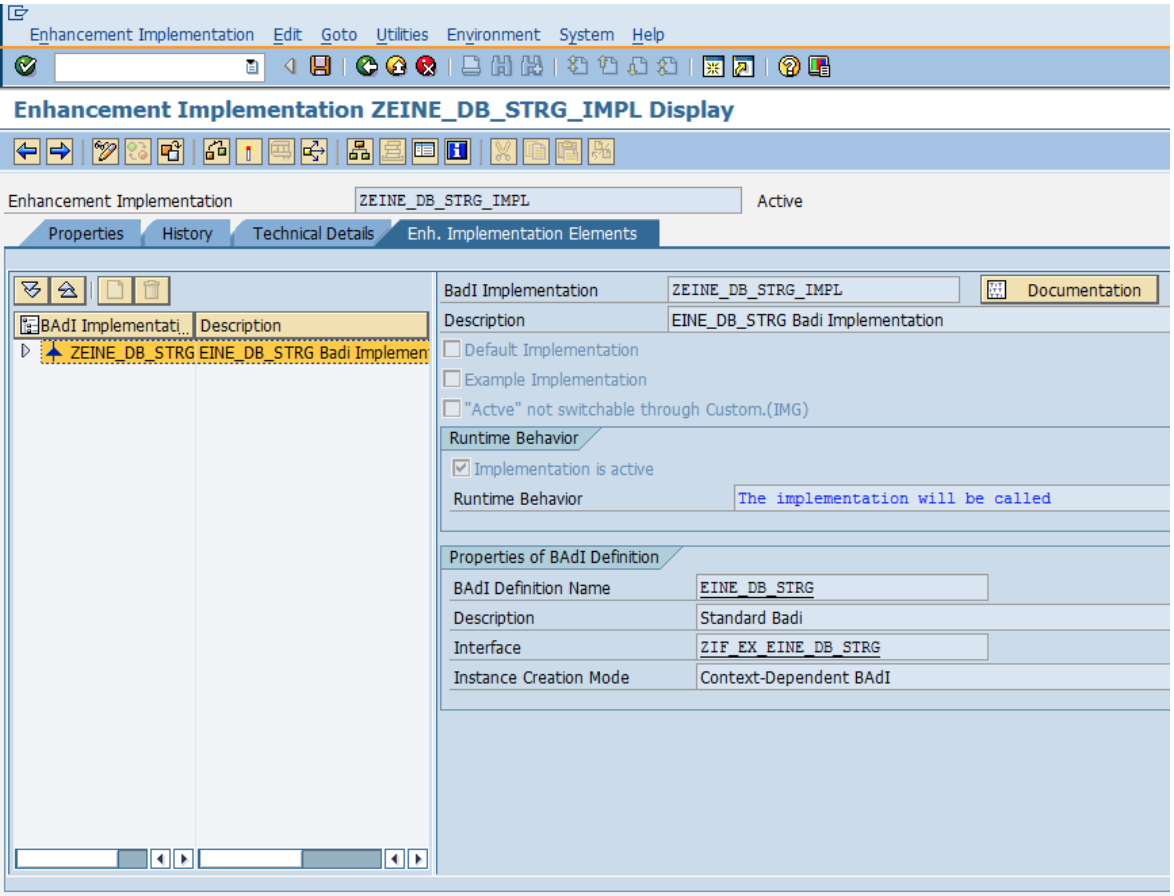Click the Last Page icon
Screen dimensions: 1174x896
click(x=667, y=67)
